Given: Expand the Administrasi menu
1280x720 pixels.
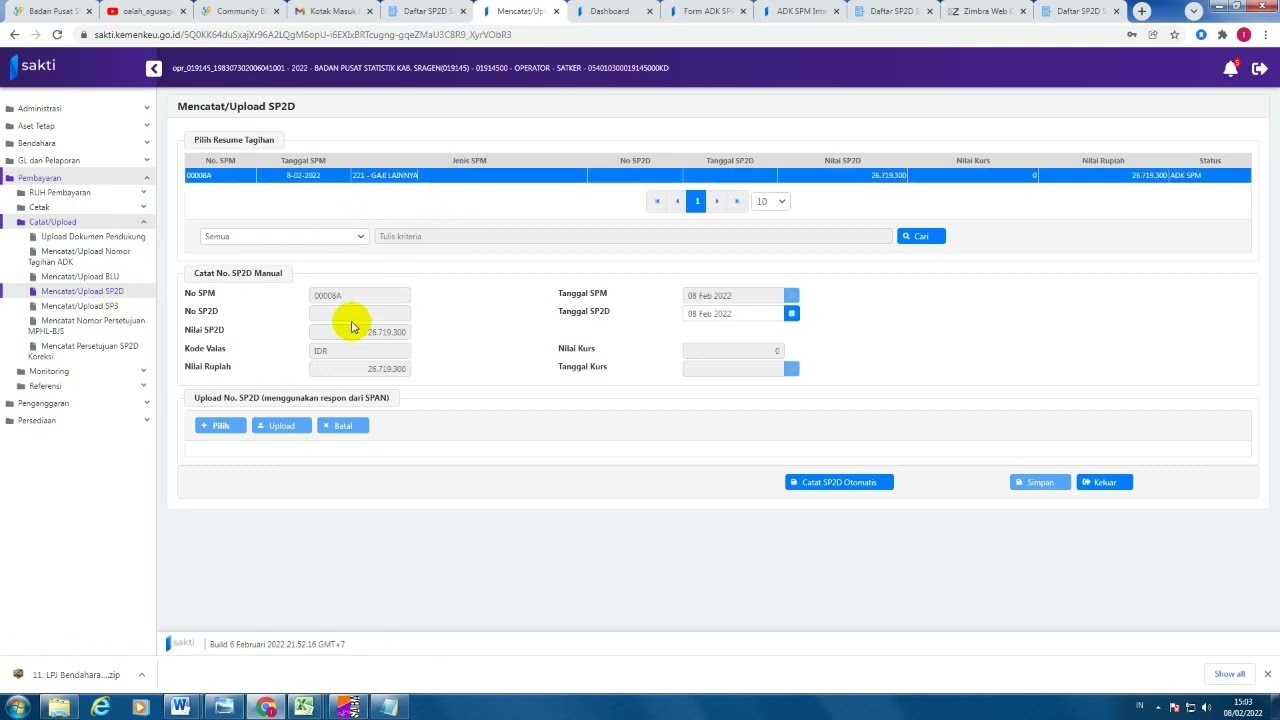Looking at the screenshot, I should coord(77,108).
